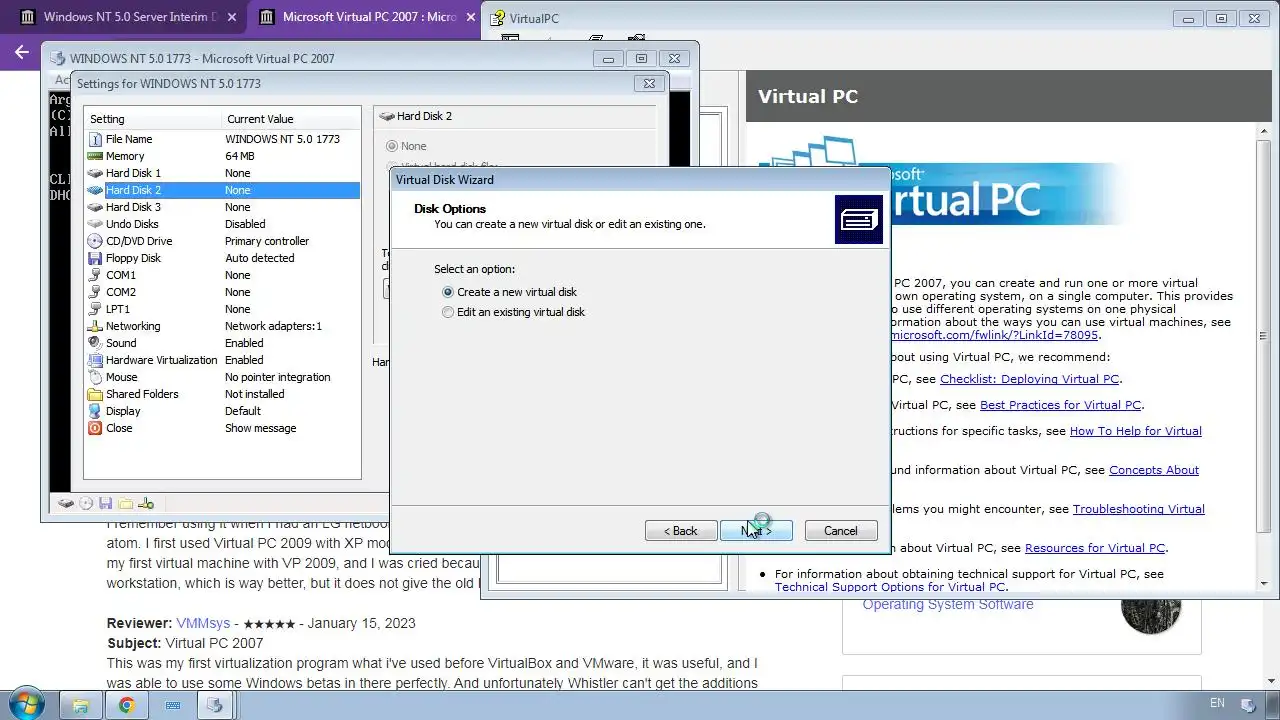Screen dimensions: 1280x720
Task: Click the help window vertical scrollbar down arrow
Action: pos(1264,583)
